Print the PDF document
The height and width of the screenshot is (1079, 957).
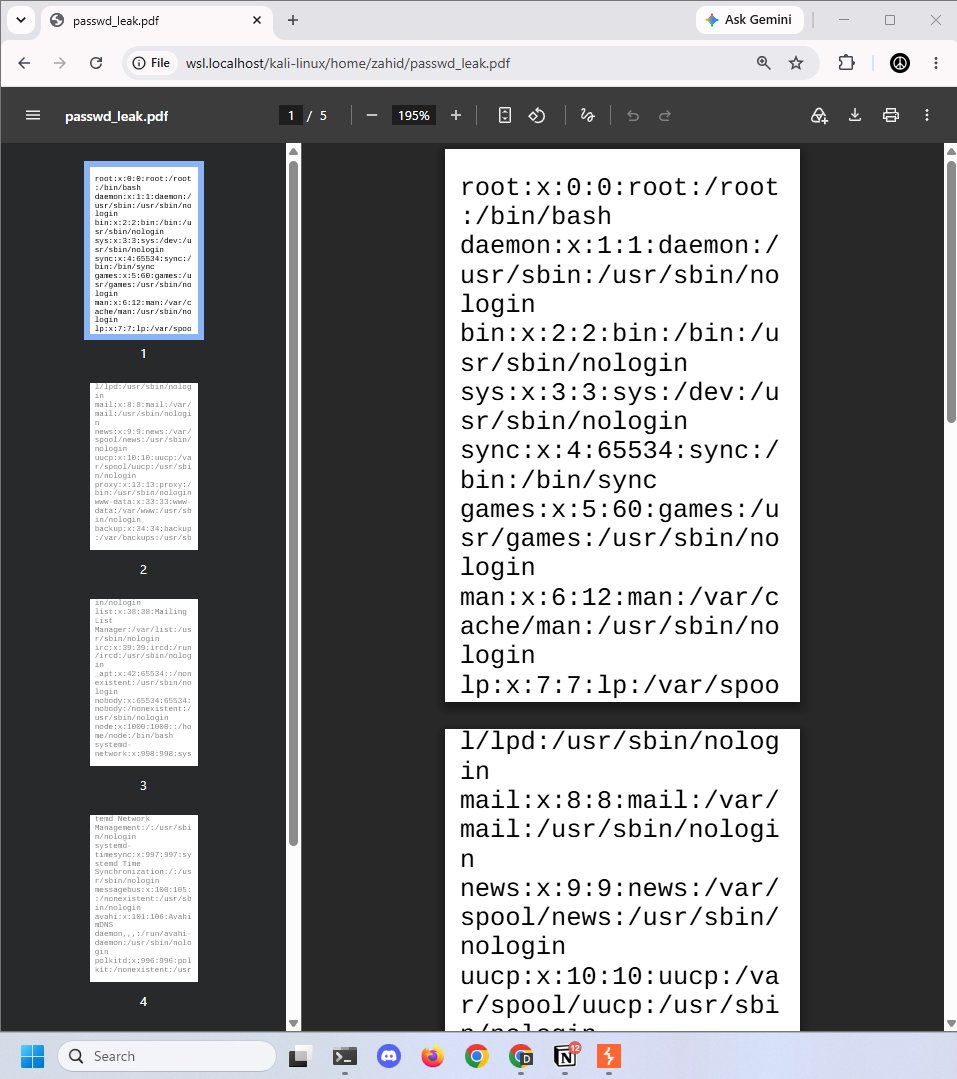coord(890,116)
